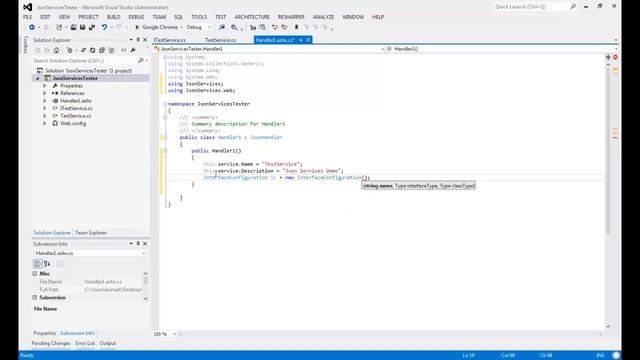Click the Navigate Backward toolbar icon

coord(31,27)
